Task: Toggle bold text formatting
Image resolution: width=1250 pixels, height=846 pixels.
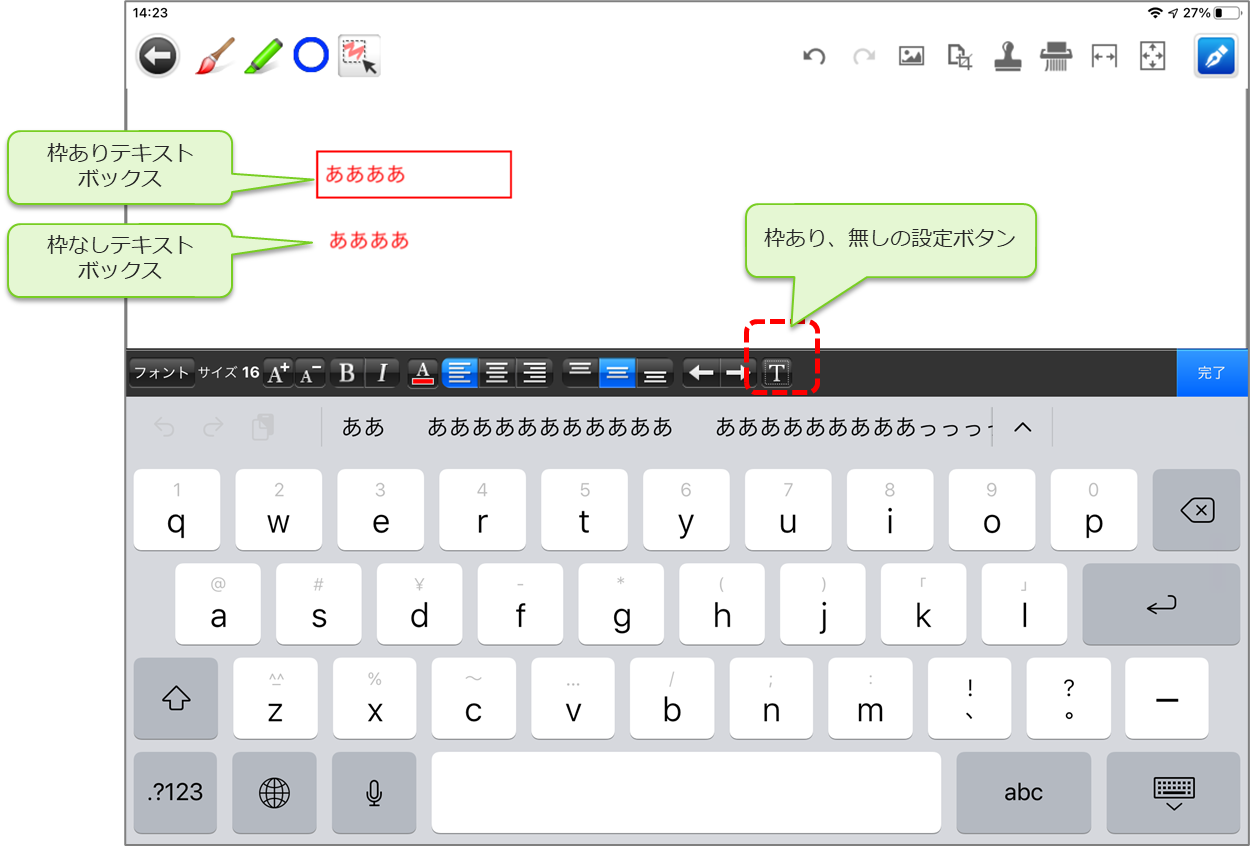Action: coord(347,373)
